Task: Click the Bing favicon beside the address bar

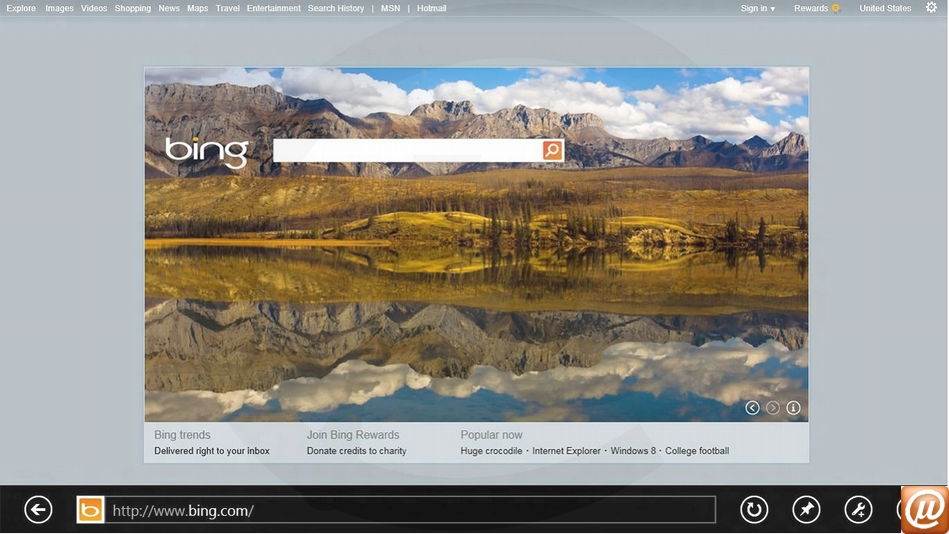Action: click(90, 510)
